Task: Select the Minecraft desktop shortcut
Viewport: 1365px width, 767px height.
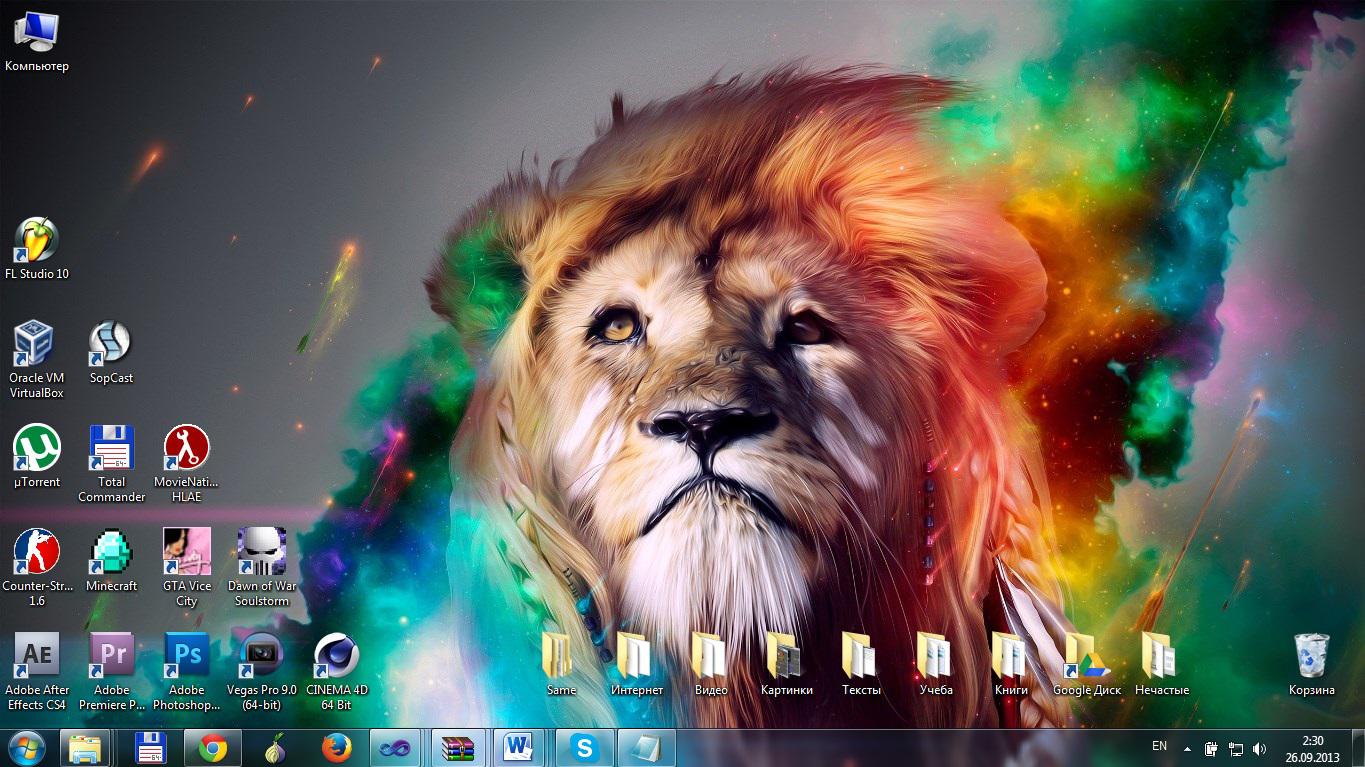Action: [111, 562]
